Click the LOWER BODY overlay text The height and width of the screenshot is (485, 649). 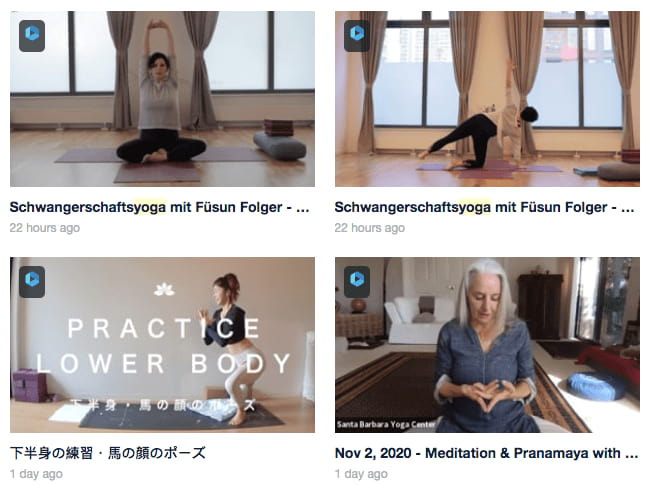coord(163,364)
